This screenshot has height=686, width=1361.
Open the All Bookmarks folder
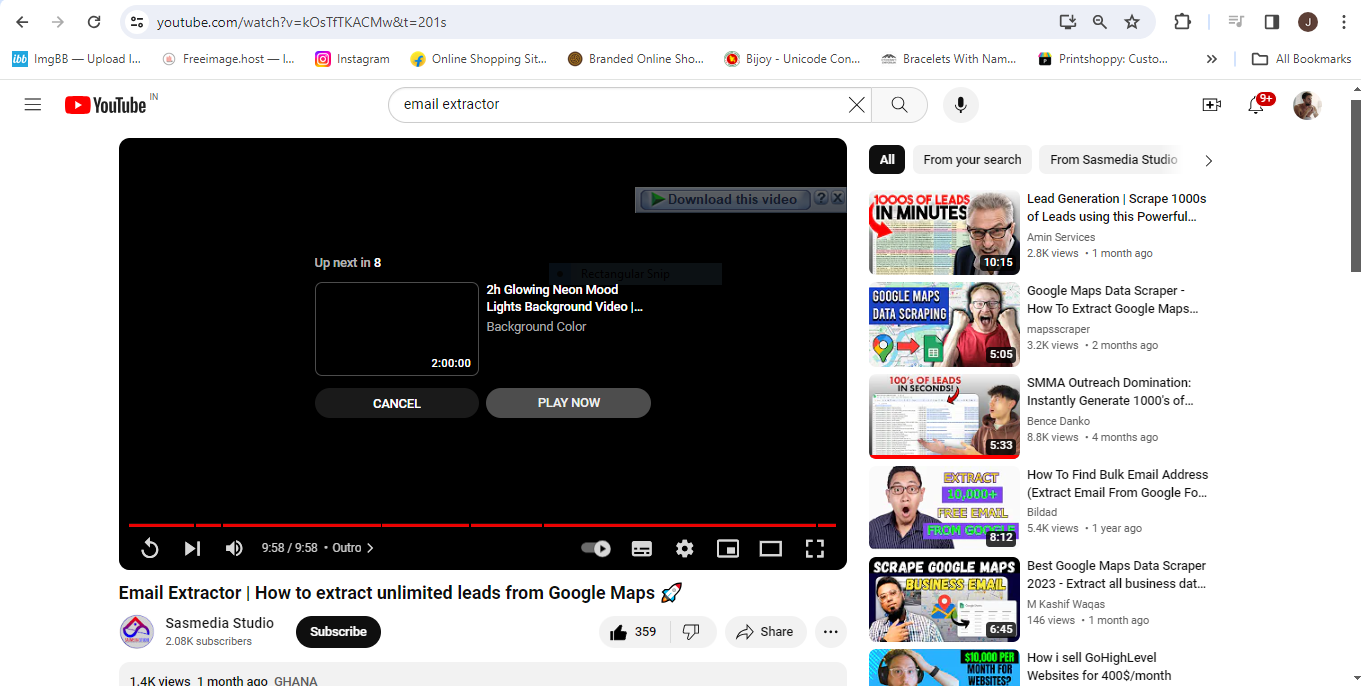click(1302, 59)
